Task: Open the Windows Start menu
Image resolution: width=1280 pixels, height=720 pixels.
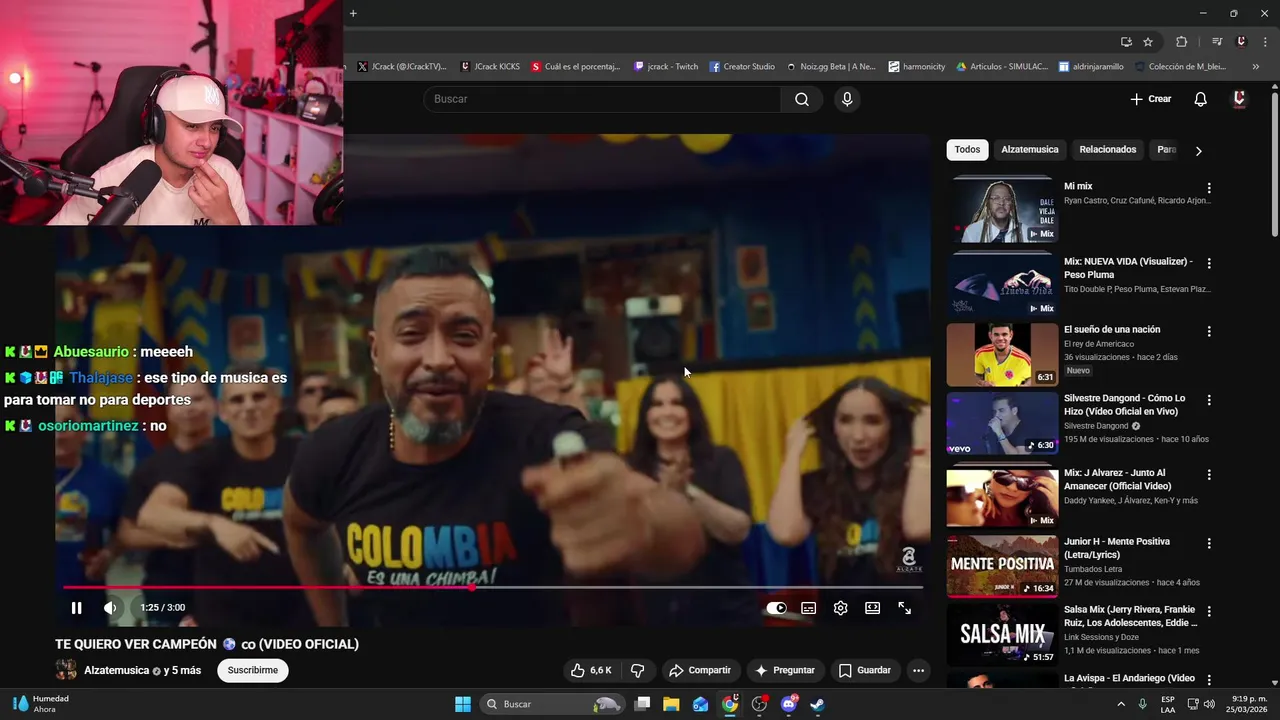Action: point(463,704)
